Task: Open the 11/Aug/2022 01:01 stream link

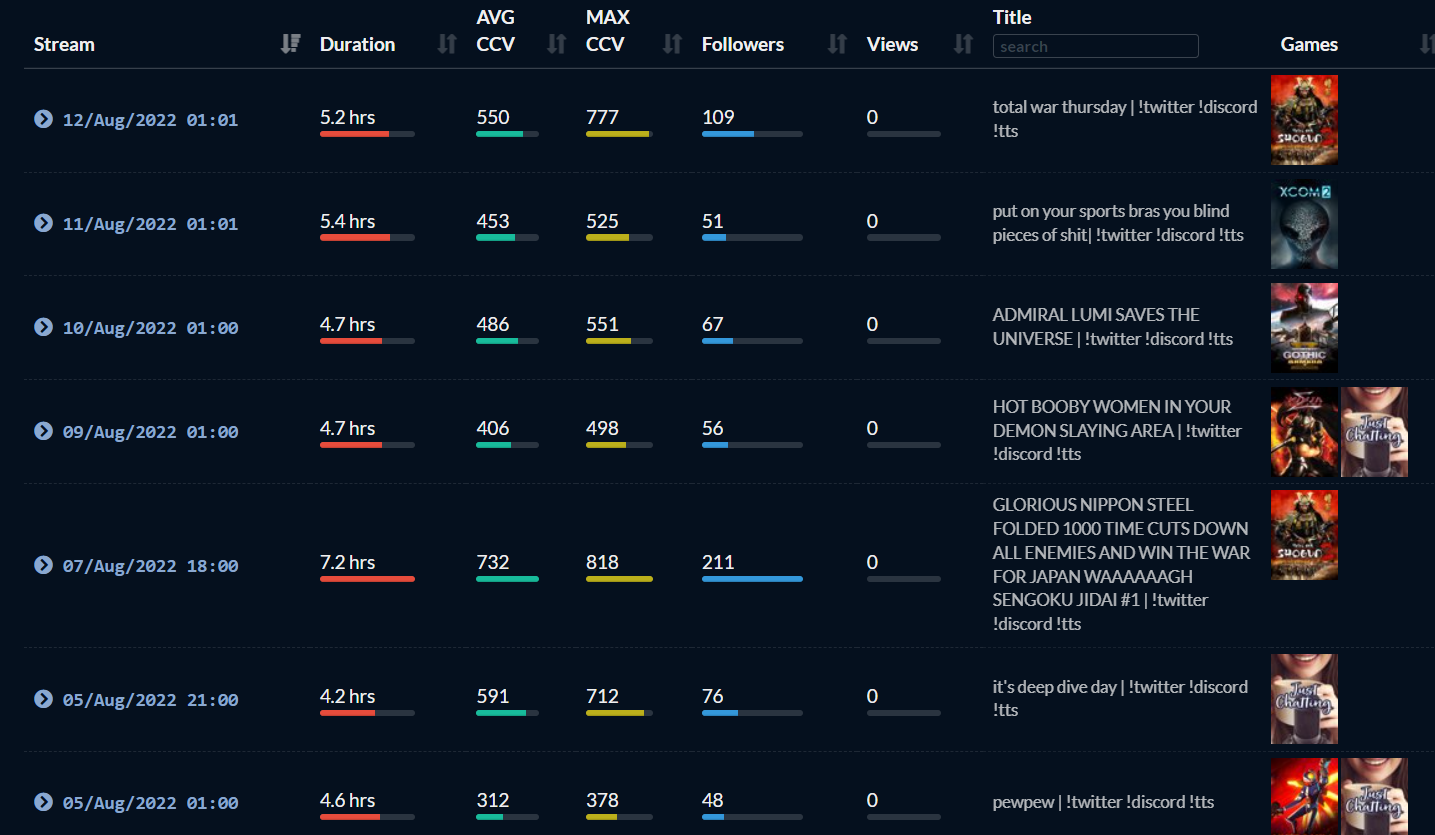Action: point(150,224)
